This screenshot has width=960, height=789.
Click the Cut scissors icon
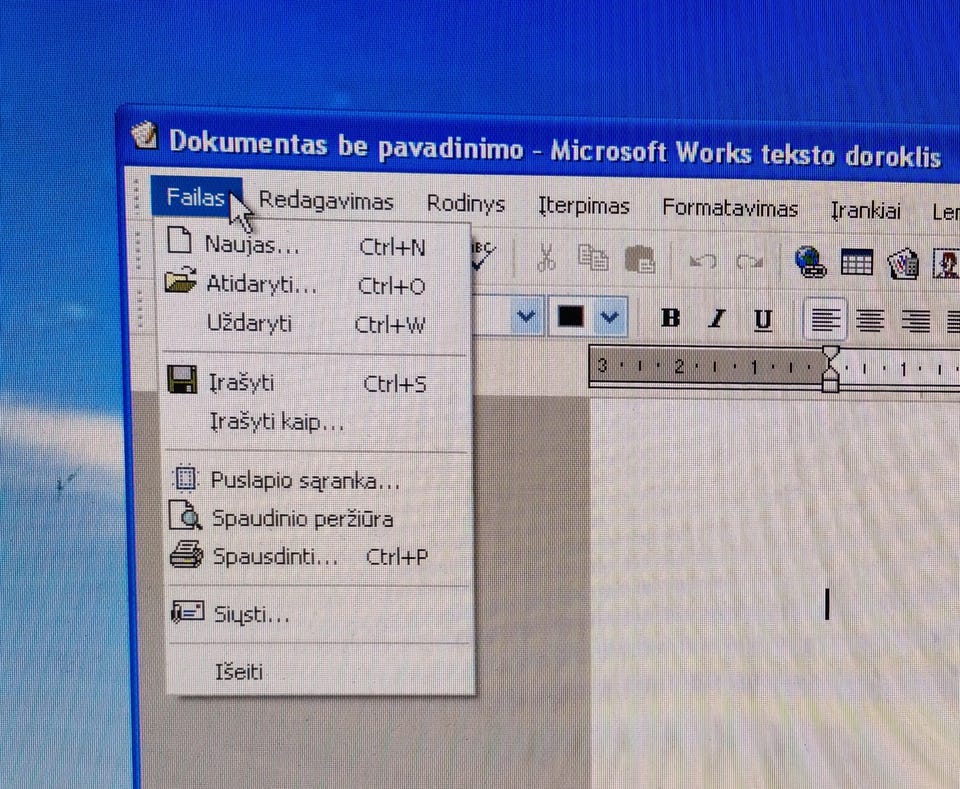click(546, 257)
